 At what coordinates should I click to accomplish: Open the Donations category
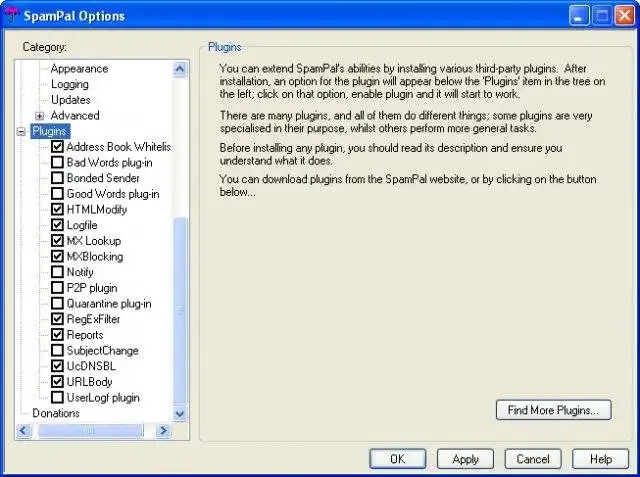[56, 413]
